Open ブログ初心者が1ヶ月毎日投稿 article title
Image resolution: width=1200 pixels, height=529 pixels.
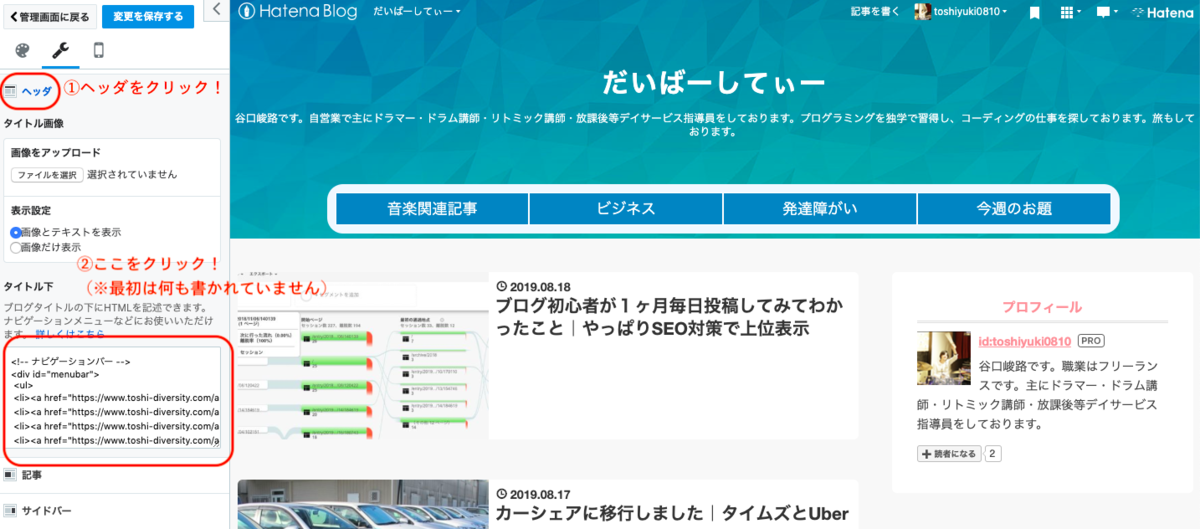point(669,315)
